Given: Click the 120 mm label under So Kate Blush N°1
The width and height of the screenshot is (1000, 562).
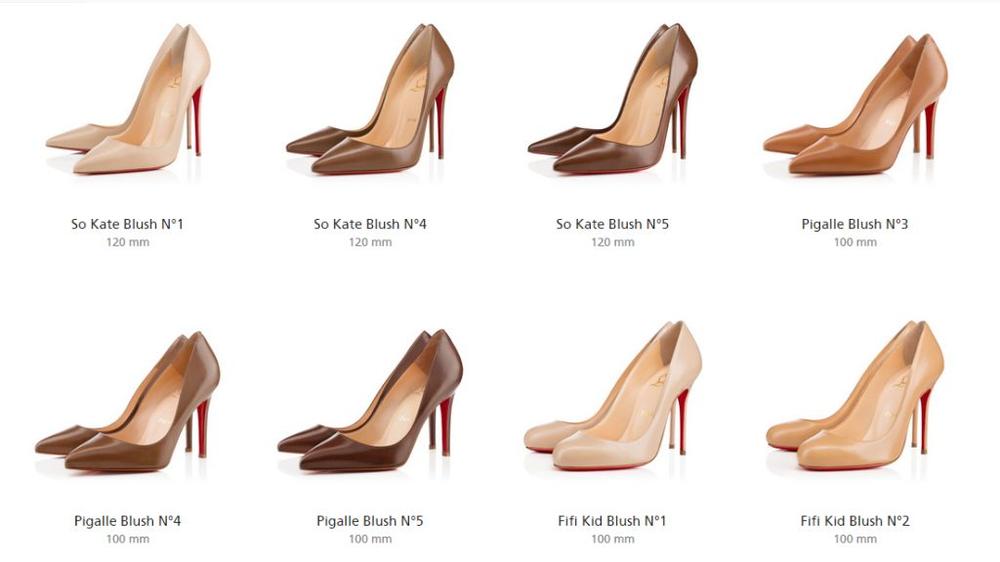Looking at the screenshot, I should pos(127,243).
